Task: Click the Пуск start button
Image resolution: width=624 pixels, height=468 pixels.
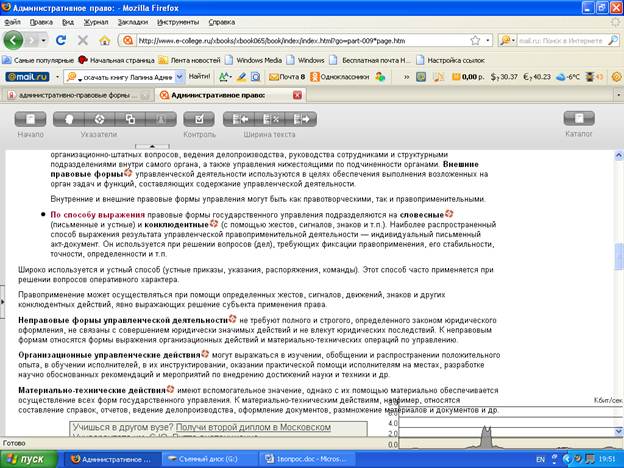Action: [x=29, y=459]
